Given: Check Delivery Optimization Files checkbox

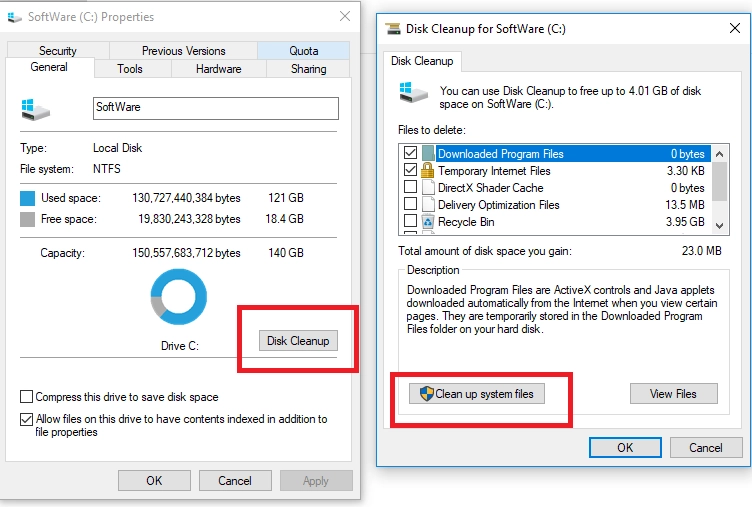Looking at the screenshot, I should (410, 204).
